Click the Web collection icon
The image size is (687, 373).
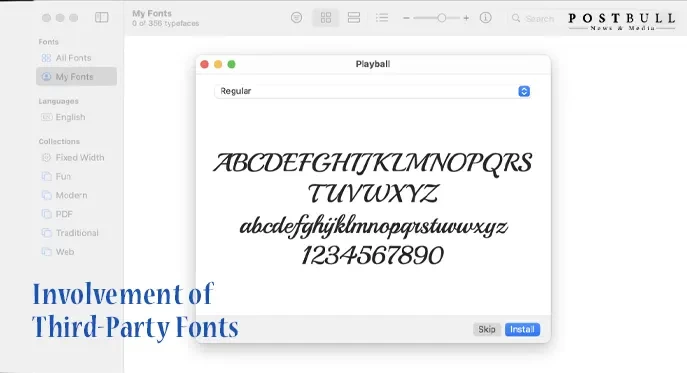pyautogui.click(x=46, y=252)
